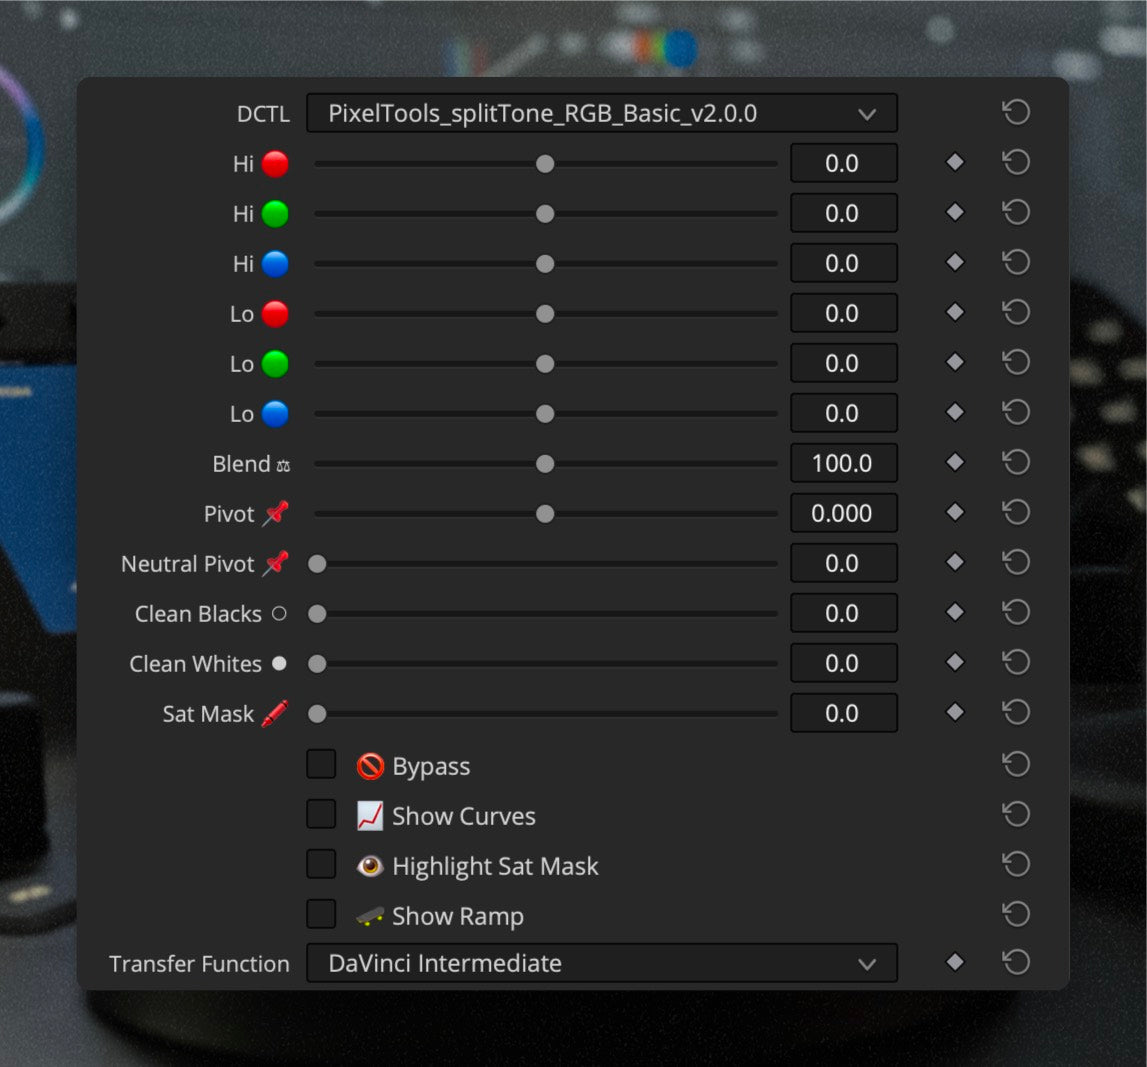Reset the Clean Blacks value
Viewport: 1147px width, 1067px height.
coord(1016,613)
